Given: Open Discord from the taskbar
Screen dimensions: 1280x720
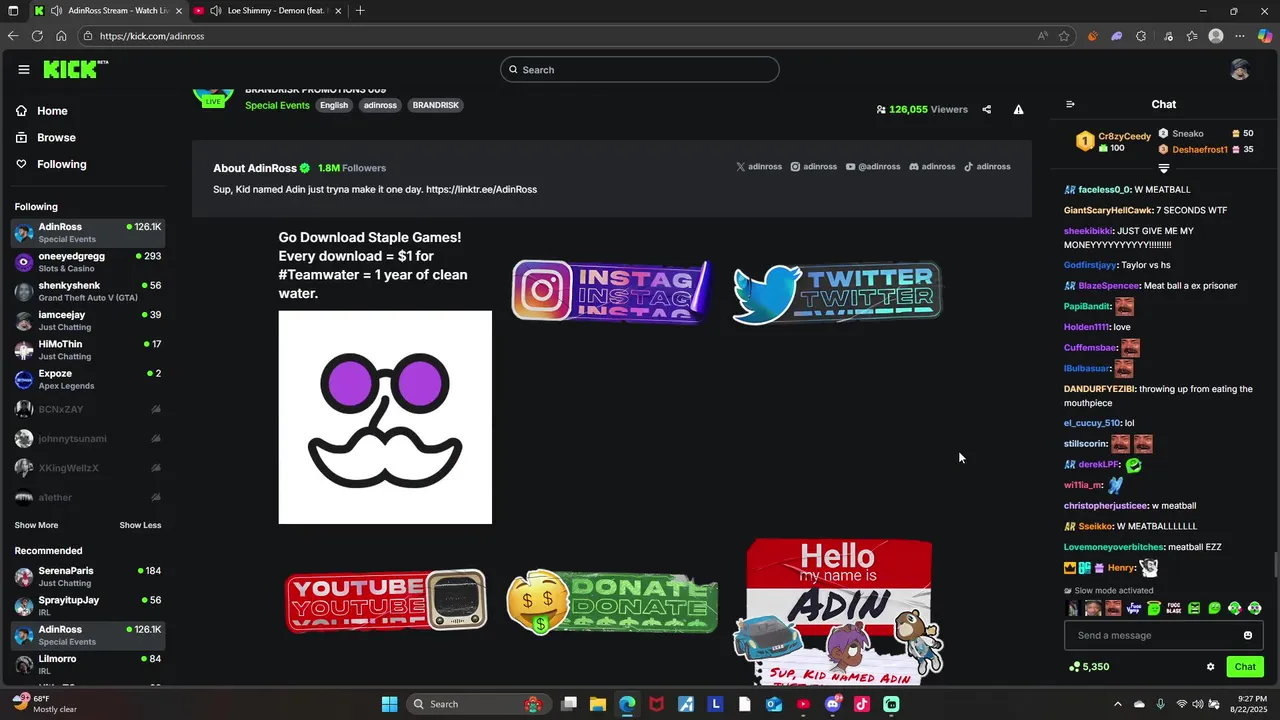Looking at the screenshot, I should (833, 704).
